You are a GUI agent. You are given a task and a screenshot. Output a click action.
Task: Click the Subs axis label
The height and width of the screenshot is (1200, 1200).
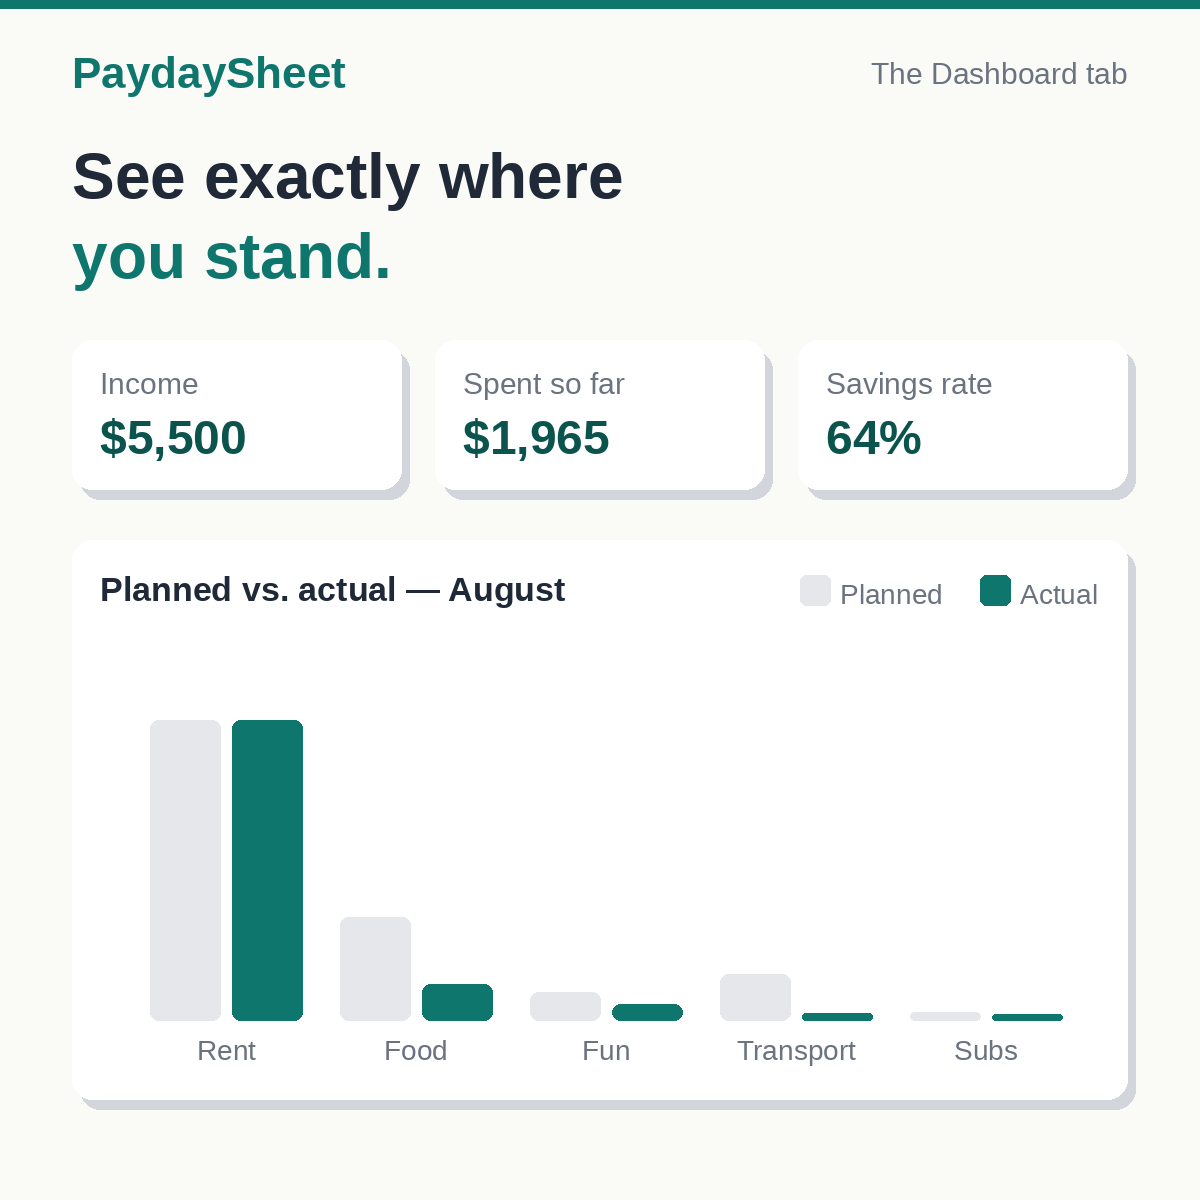tap(986, 1051)
